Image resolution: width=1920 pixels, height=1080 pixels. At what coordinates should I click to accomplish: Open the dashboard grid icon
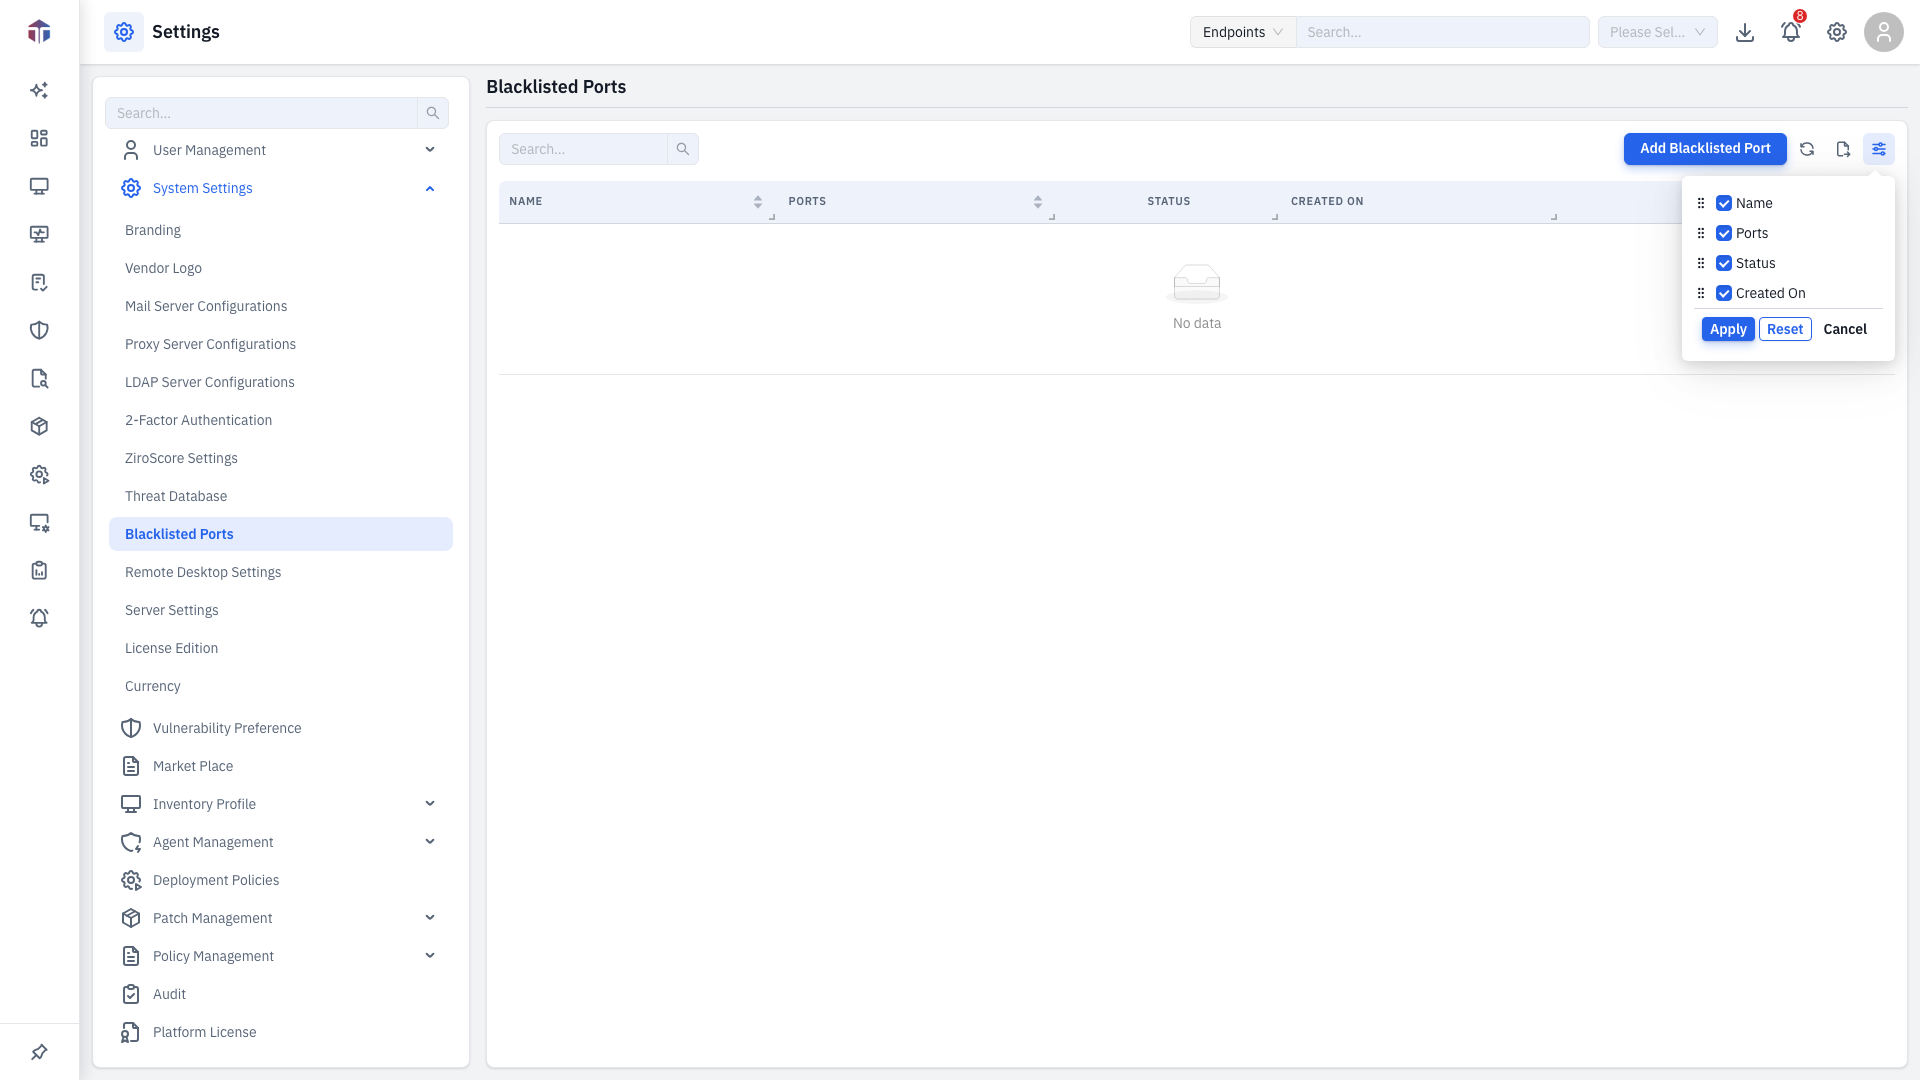click(x=39, y=138)
